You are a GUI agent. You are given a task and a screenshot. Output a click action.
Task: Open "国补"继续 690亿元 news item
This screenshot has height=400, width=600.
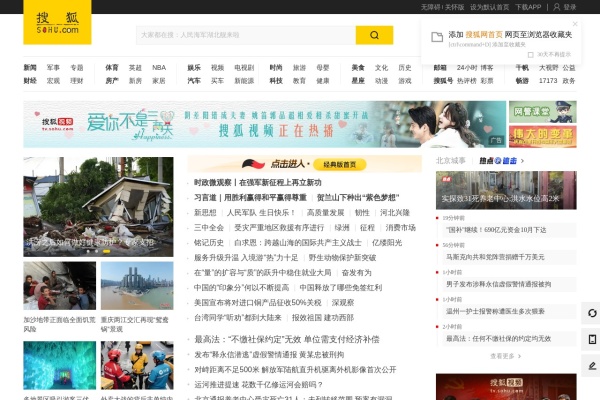[496, 230]
